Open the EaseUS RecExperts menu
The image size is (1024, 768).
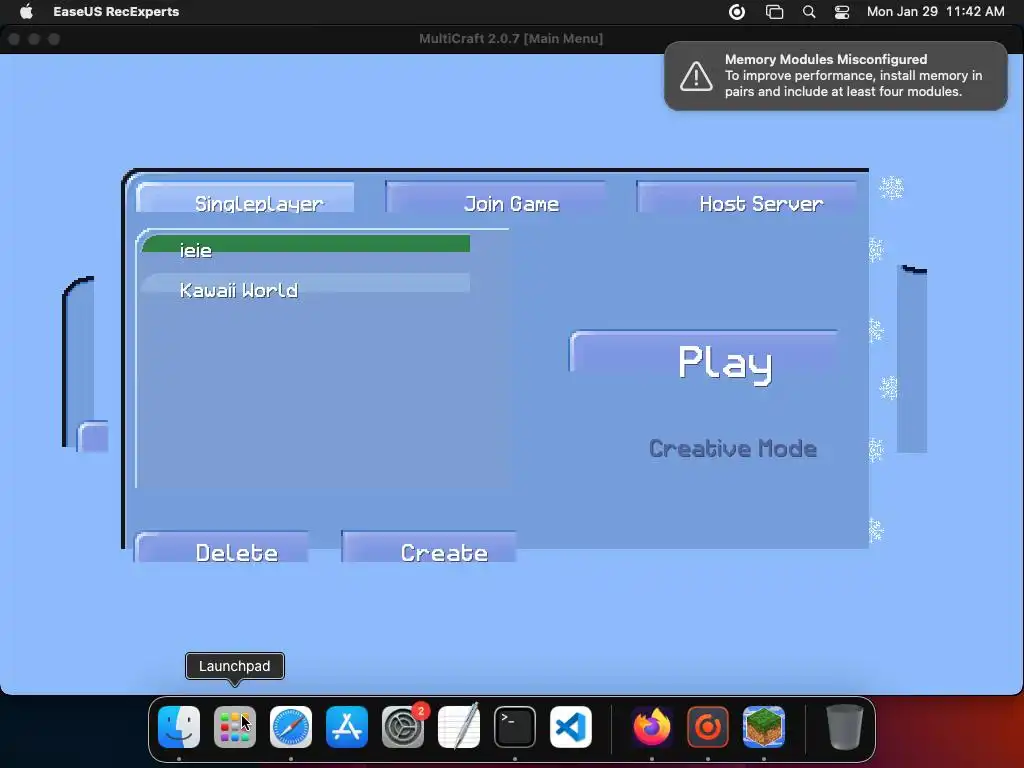(116, 11)
